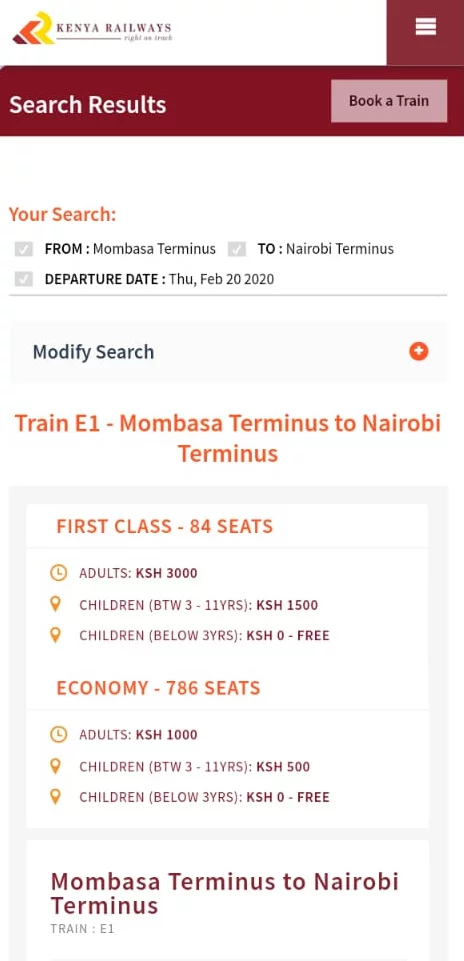The height and width of the screenshot is (961, 464).
Task: Select the FIRST CLASS - 84 SEATS heading
Action: 165,526
